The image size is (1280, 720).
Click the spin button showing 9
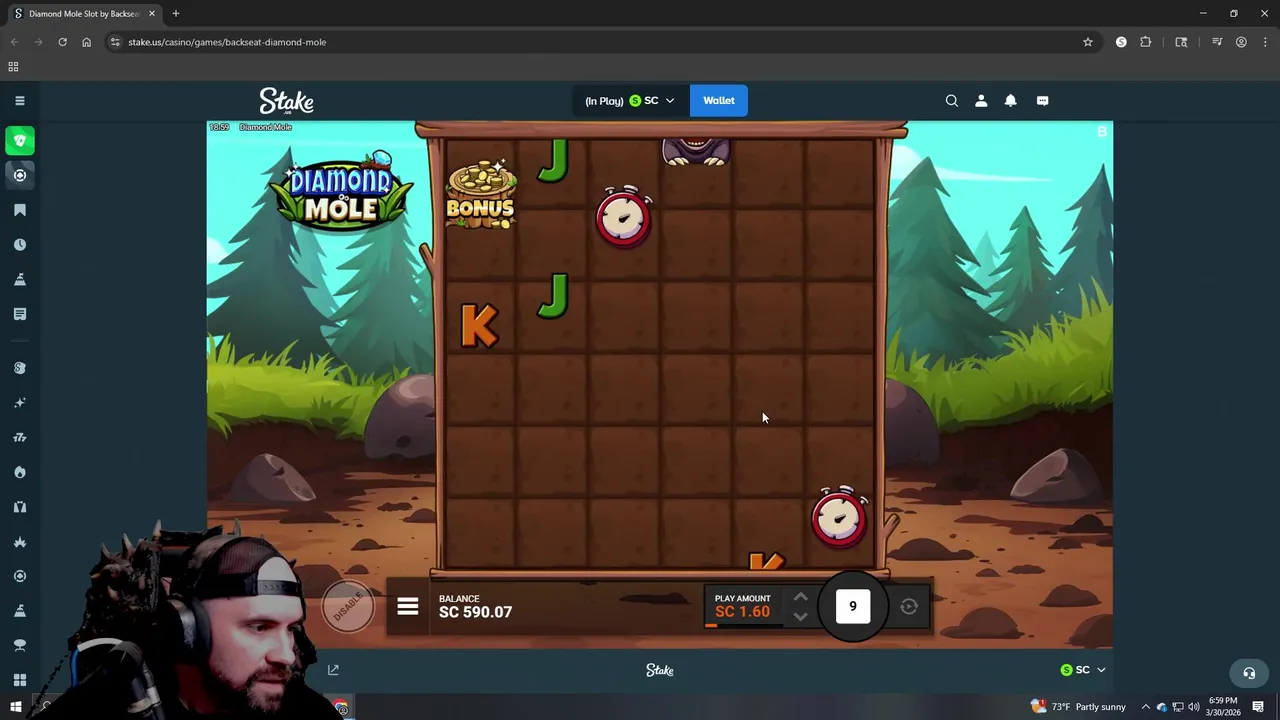click(x=852, y=606)
